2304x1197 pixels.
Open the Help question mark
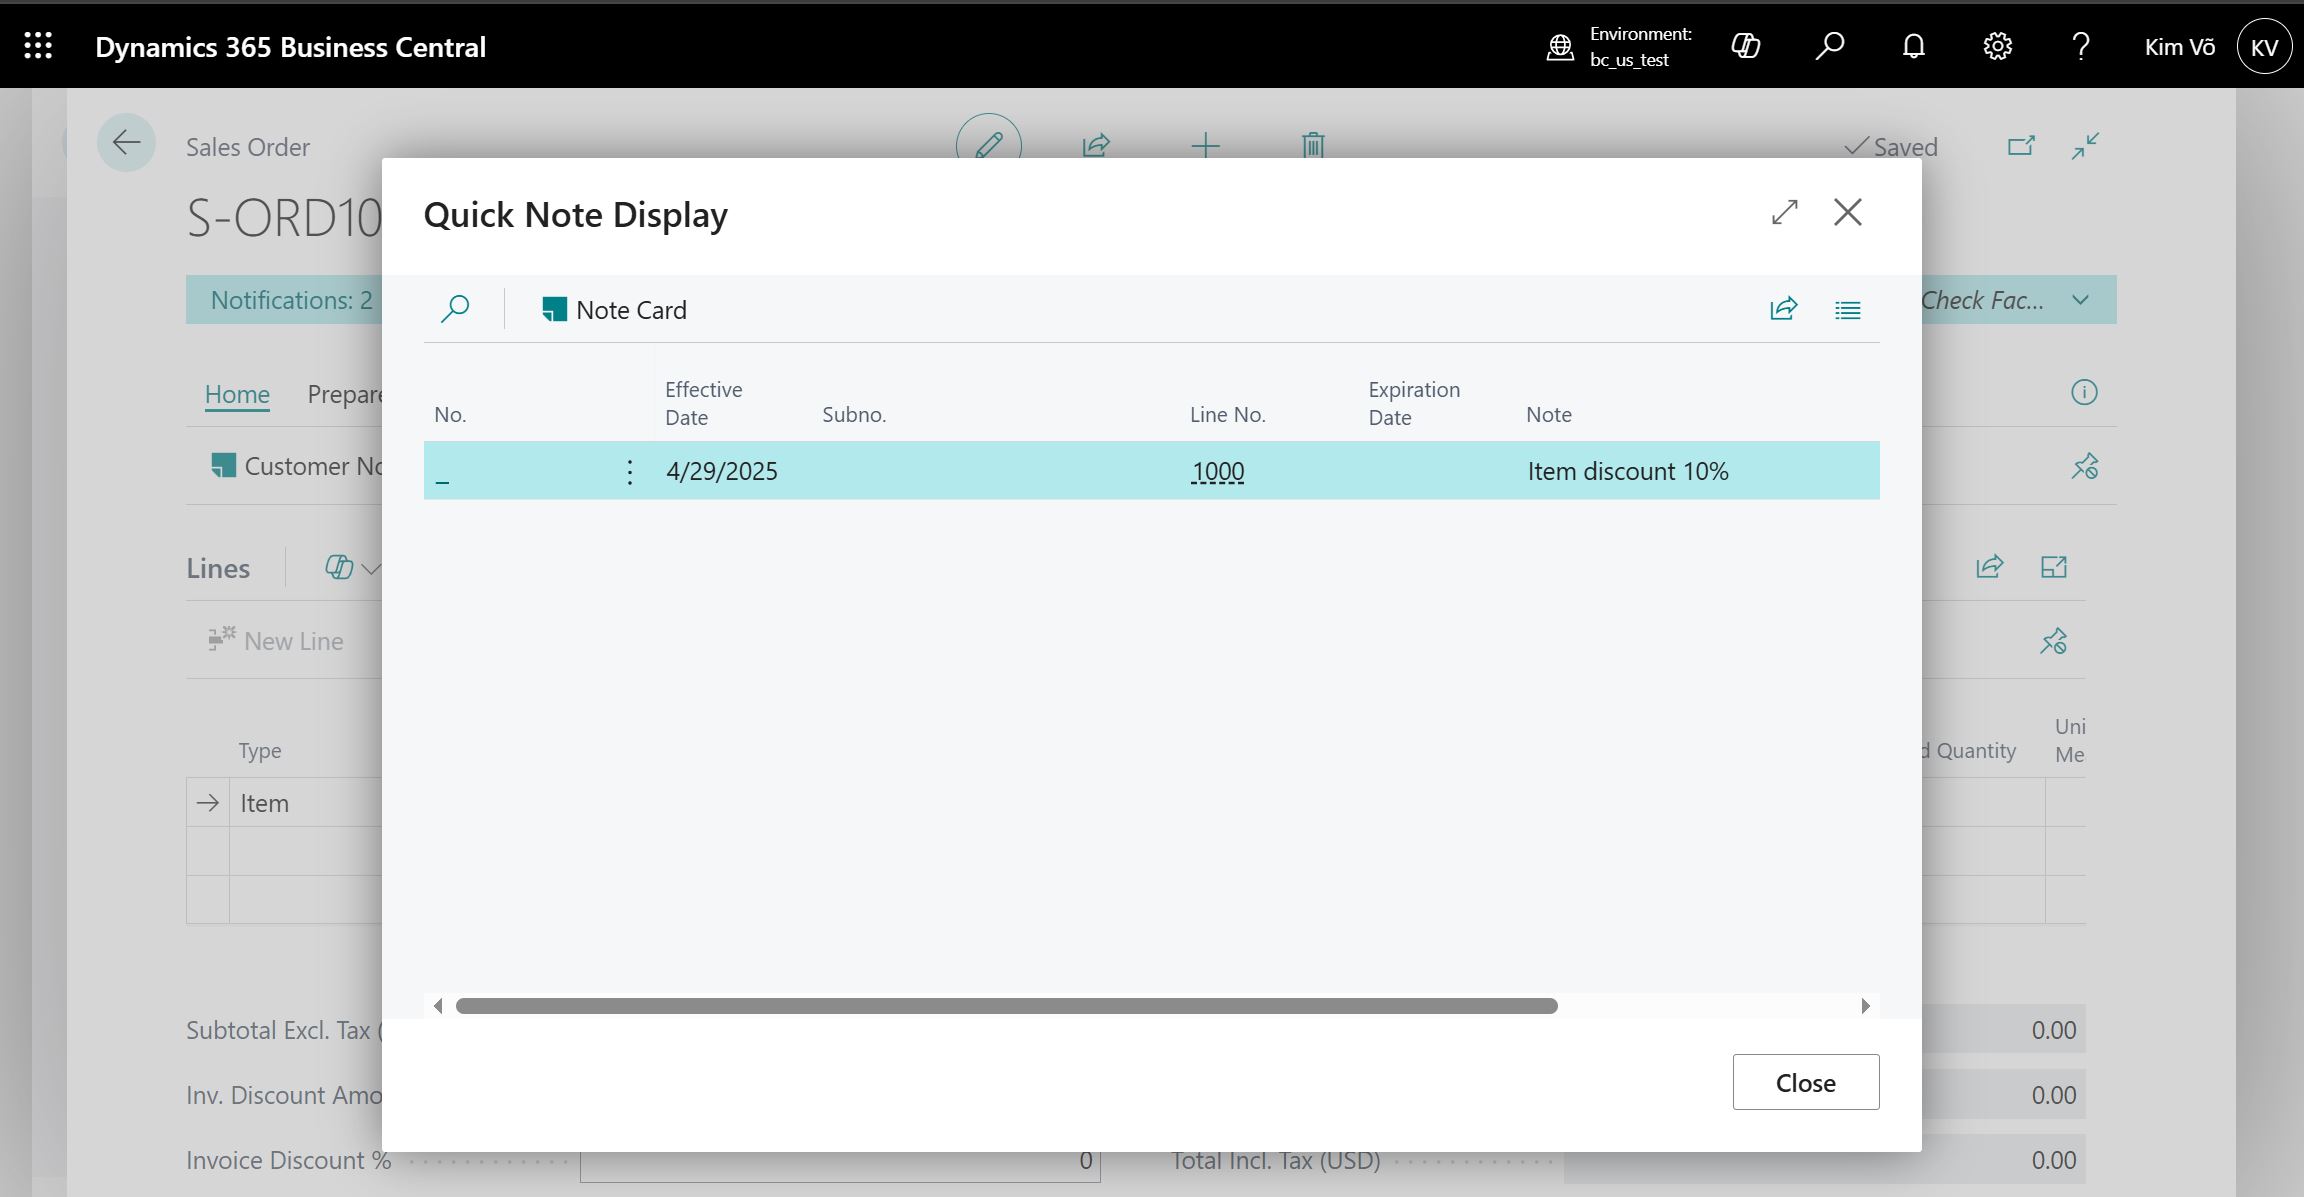(x=2081, y=46)
